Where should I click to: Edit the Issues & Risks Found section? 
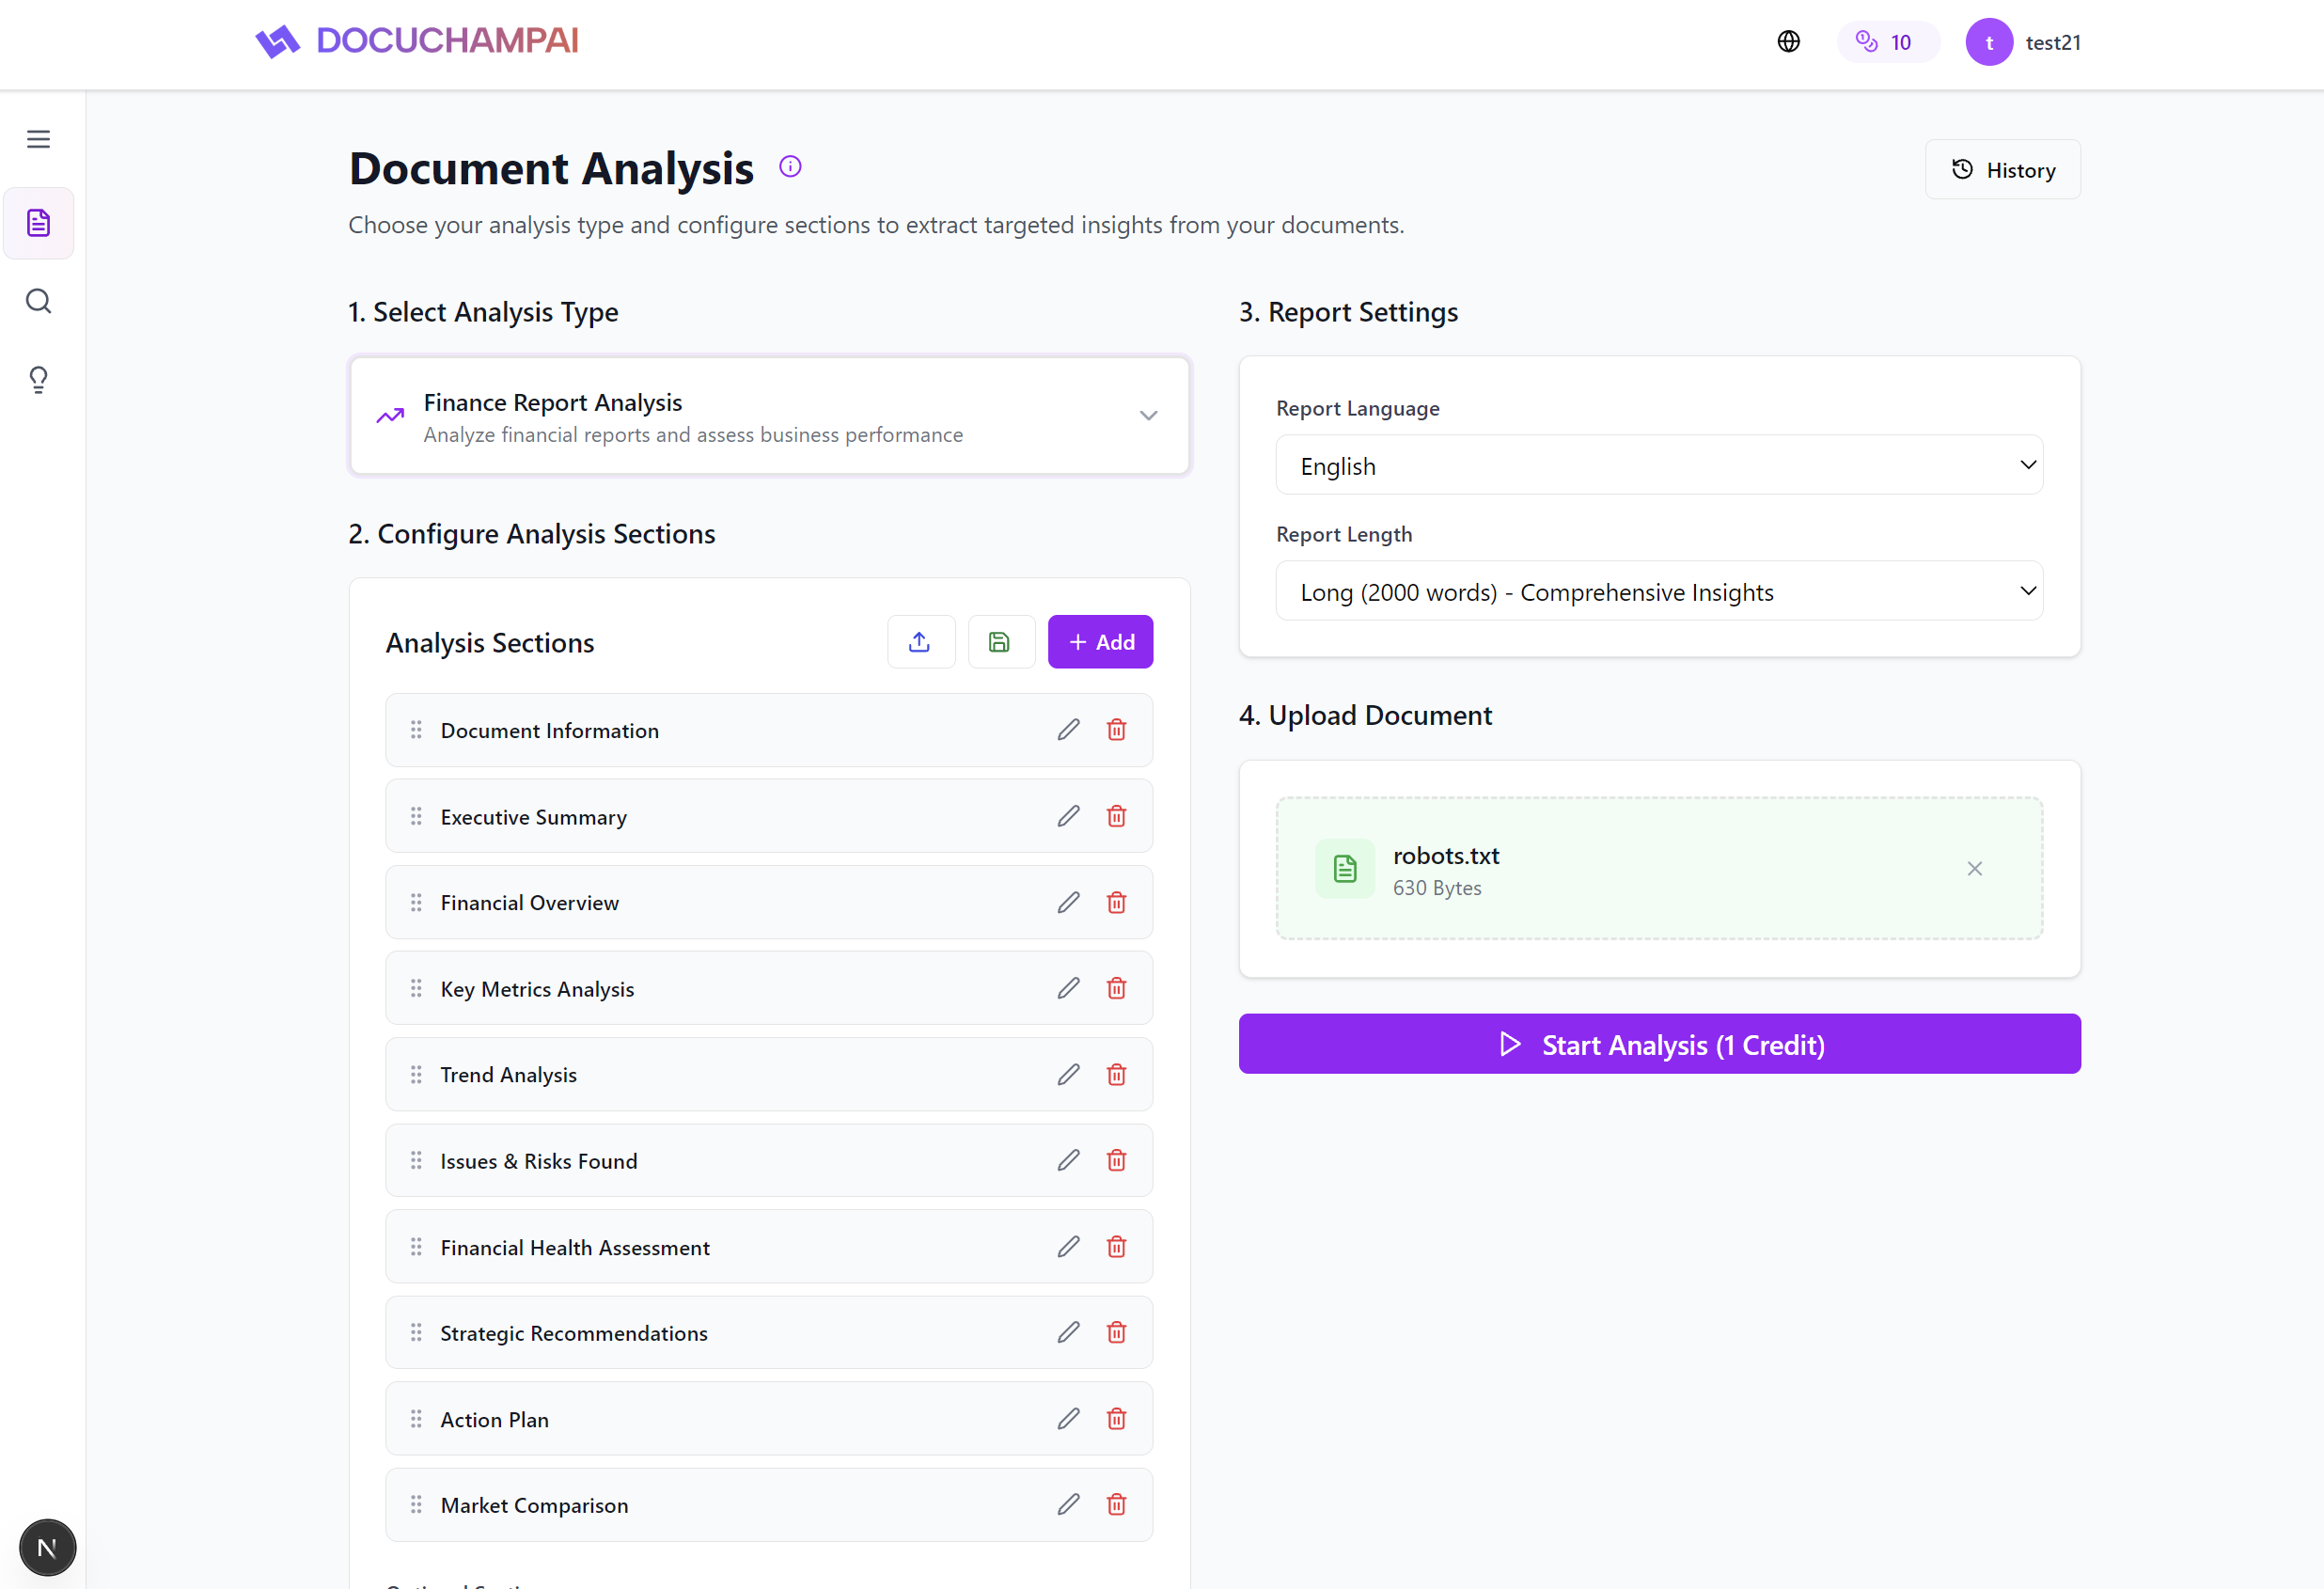(1068, 1160)
